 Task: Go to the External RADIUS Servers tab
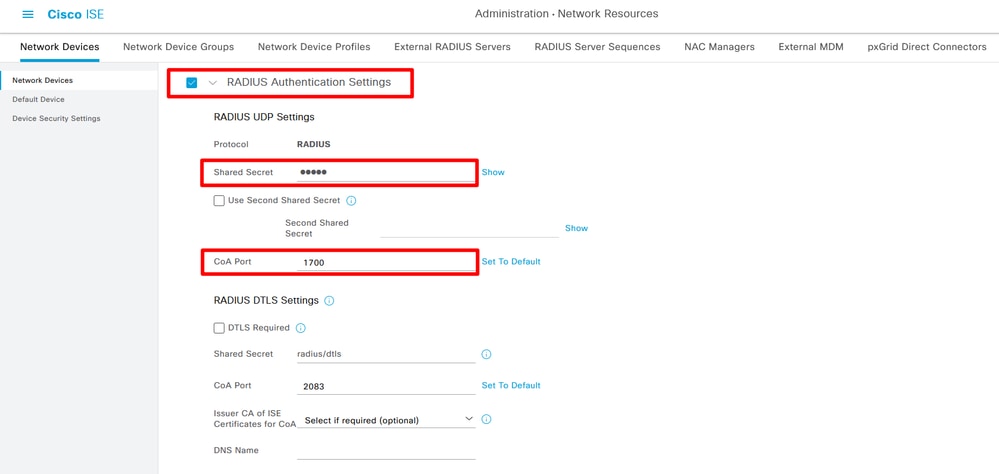click(x=452, y=47)
